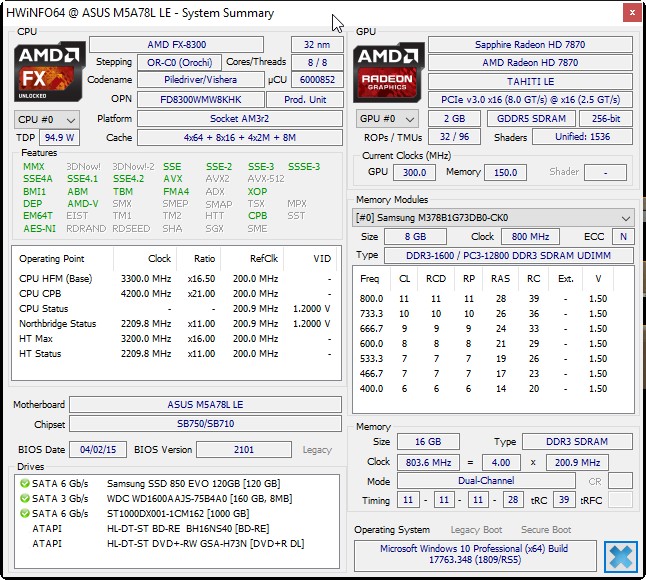Click the ST1000DX001-1CM162 drive entry
The image size is (646, 580).
(x=178, y=513)
